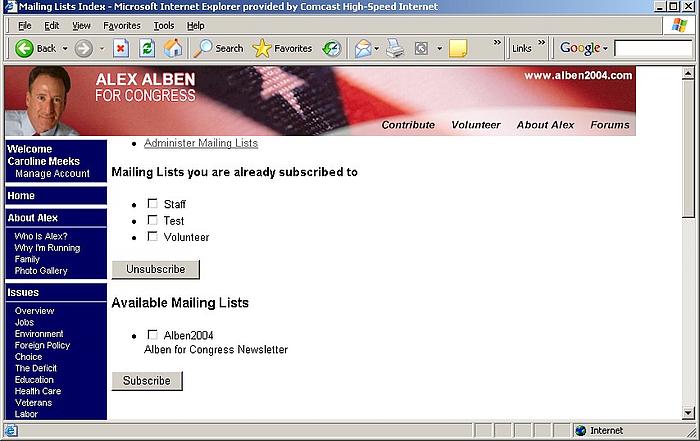
Task: Refresh the page using green arrows icon
Action: (x=147, y=48)
